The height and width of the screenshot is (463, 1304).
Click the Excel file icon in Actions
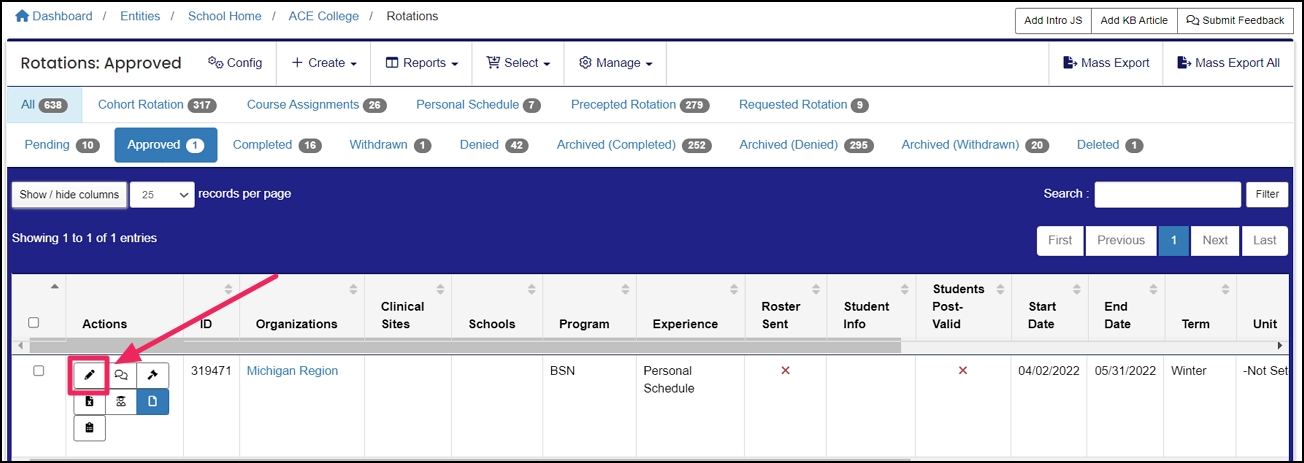pyautogui.click(x=89, y=402)
